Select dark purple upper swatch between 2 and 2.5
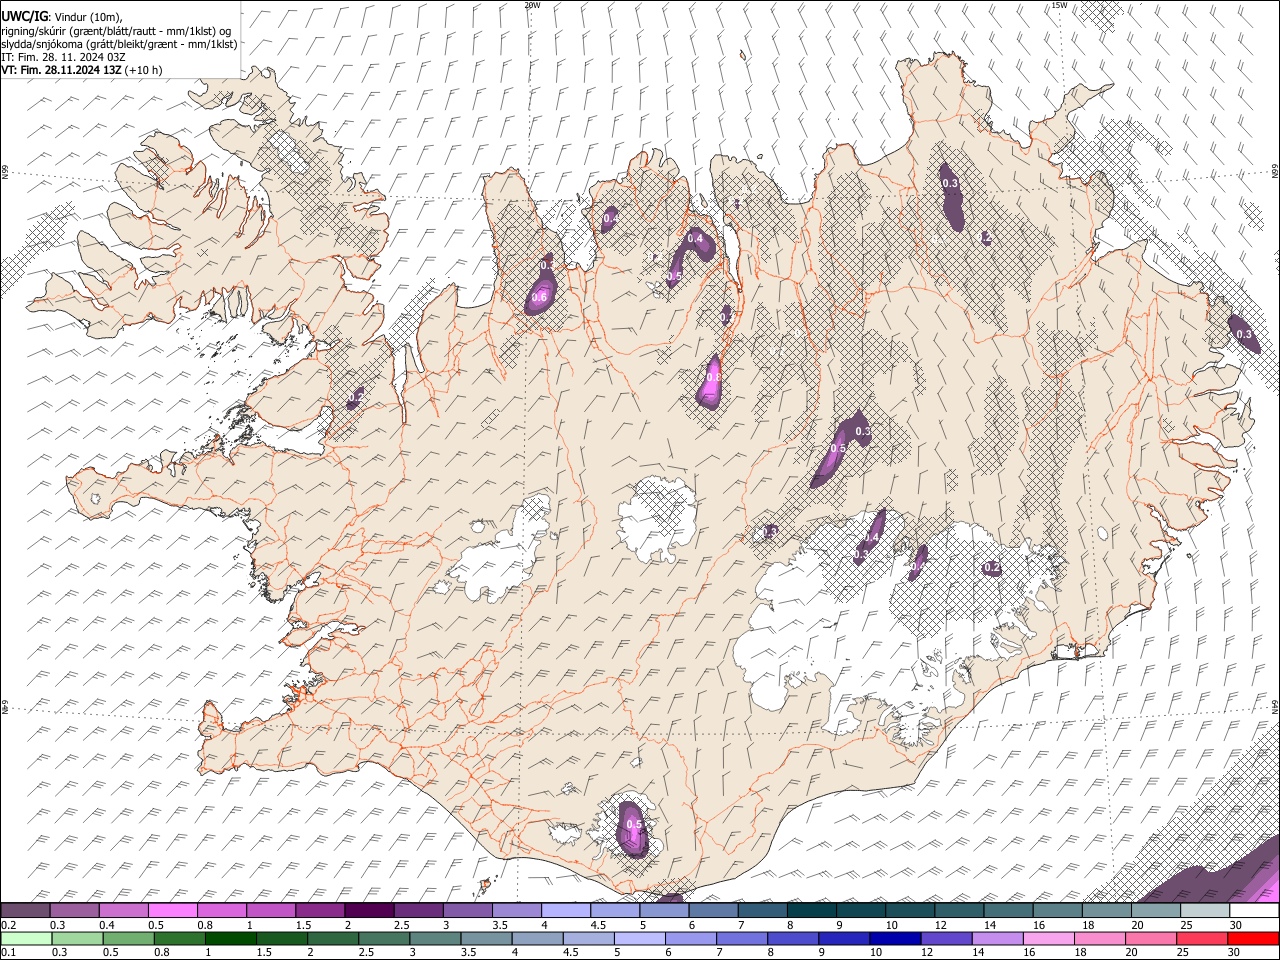 pos(369,911)
